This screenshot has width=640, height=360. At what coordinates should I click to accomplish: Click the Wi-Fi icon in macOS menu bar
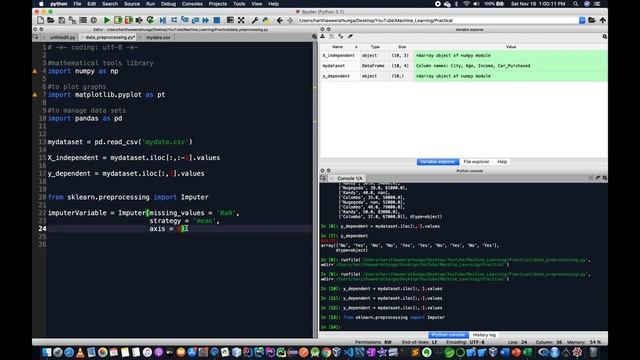466,4
